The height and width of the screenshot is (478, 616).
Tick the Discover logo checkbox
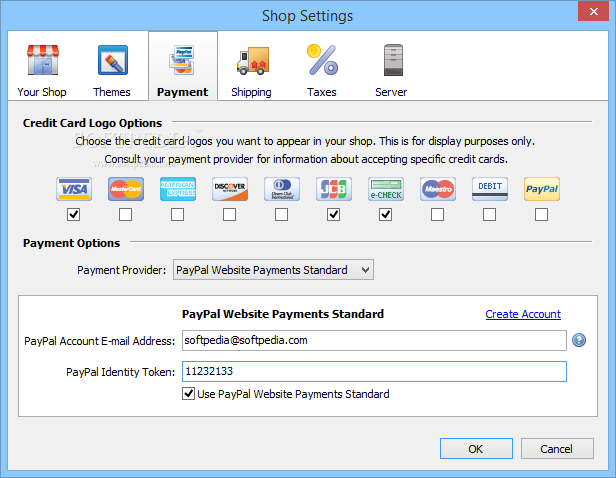click(229, 215)
